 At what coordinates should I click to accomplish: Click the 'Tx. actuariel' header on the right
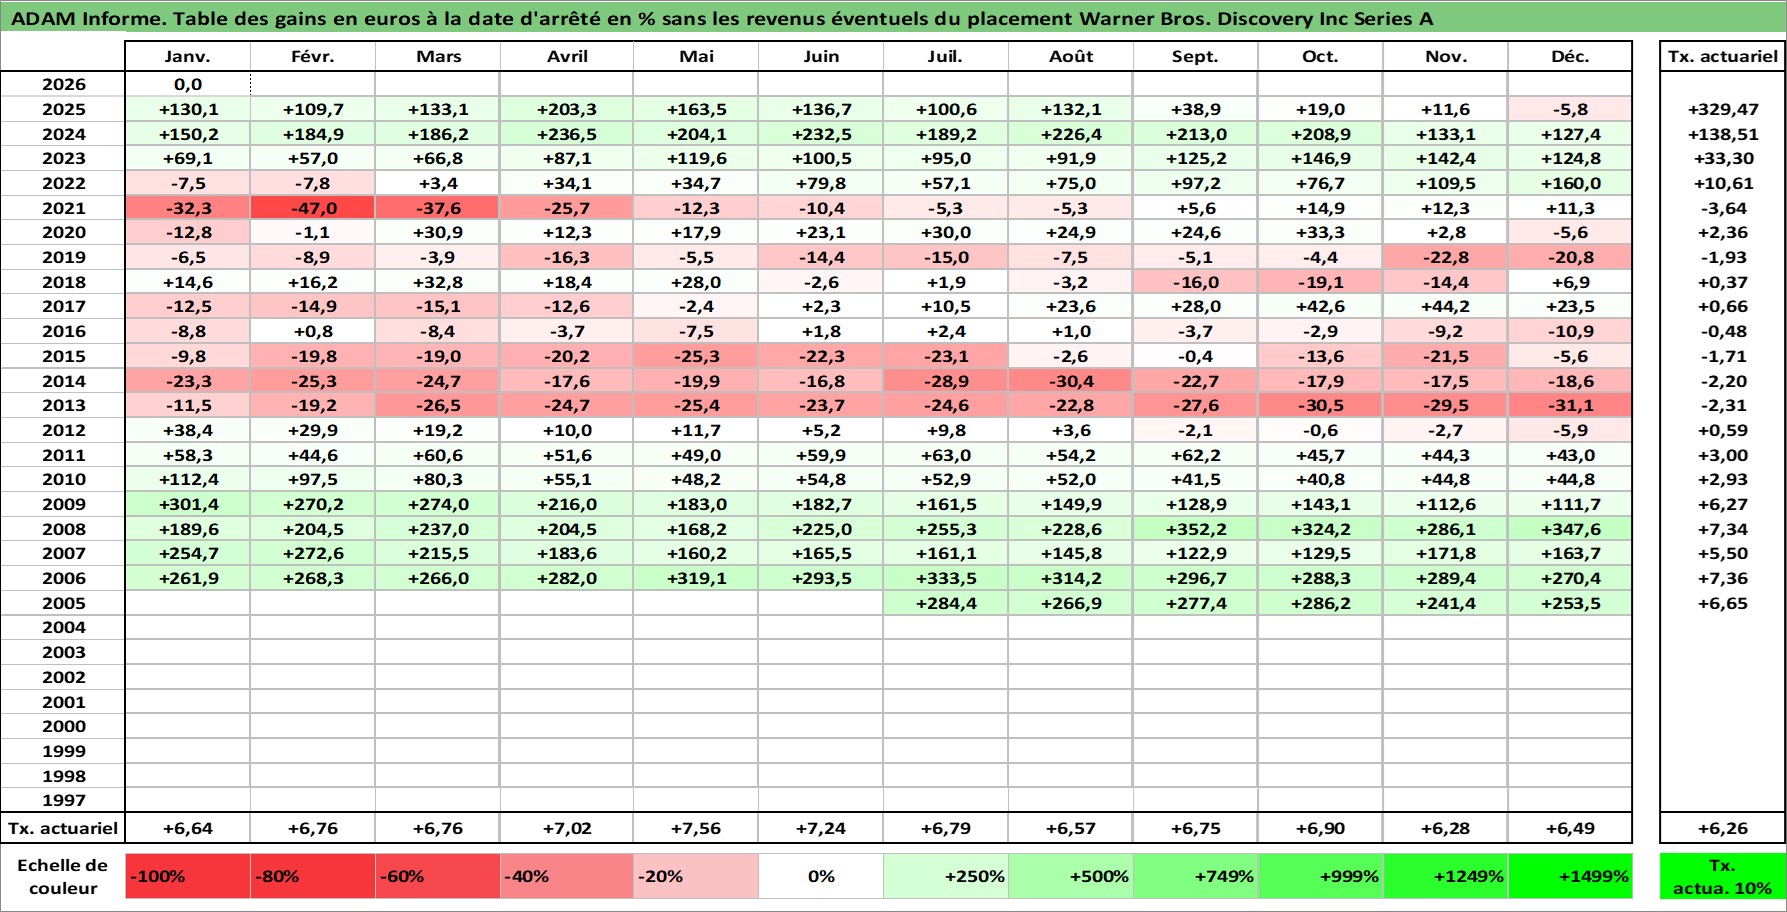click(x=1722, y=56)
